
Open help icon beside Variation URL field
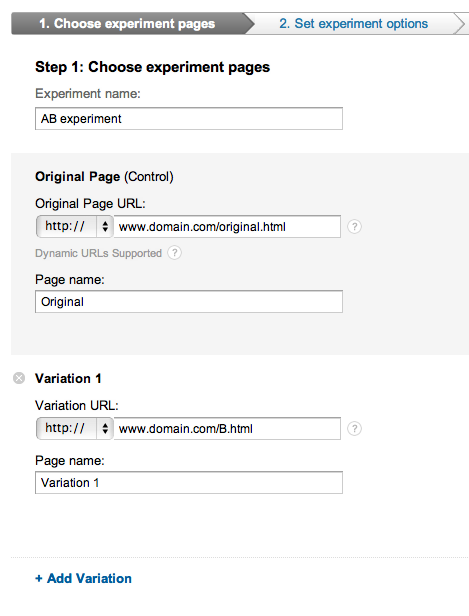pyautogui.click(x=354, y=429)
